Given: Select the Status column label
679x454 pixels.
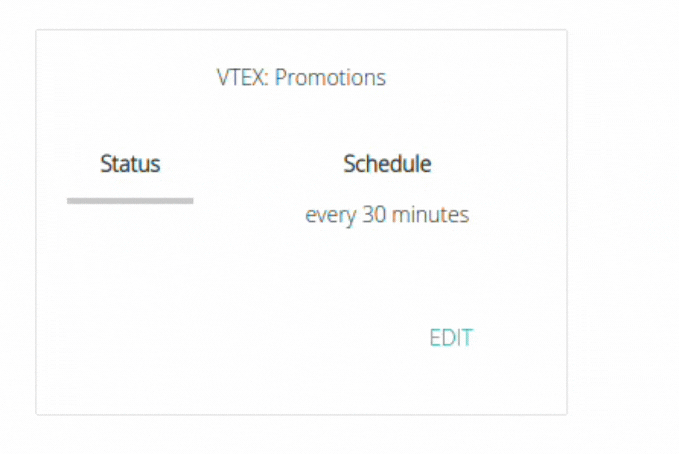Looking at the screenshot, I should click(130, 164).
